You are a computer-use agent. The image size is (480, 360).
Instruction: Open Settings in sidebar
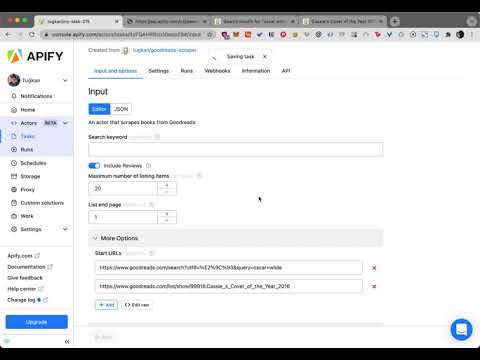[26, 229]
